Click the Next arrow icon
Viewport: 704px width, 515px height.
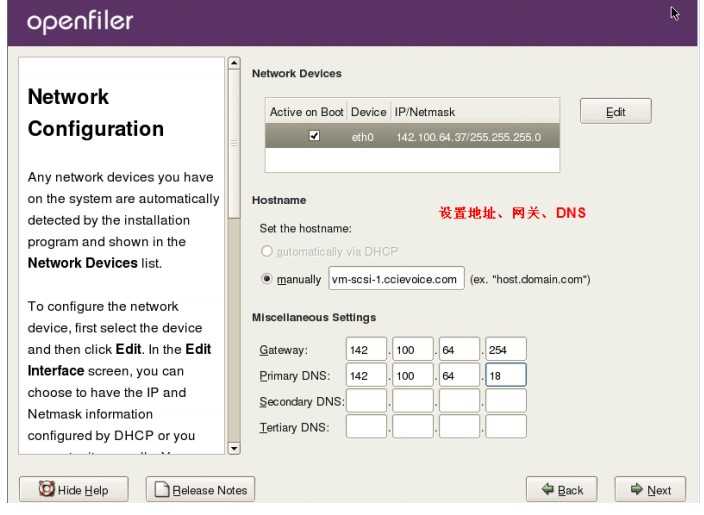[637, 489]
